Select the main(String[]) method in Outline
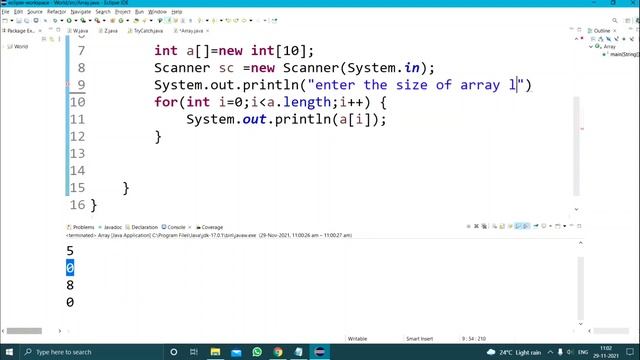This screenshot has width=640, height=360. tap(622, 54)
